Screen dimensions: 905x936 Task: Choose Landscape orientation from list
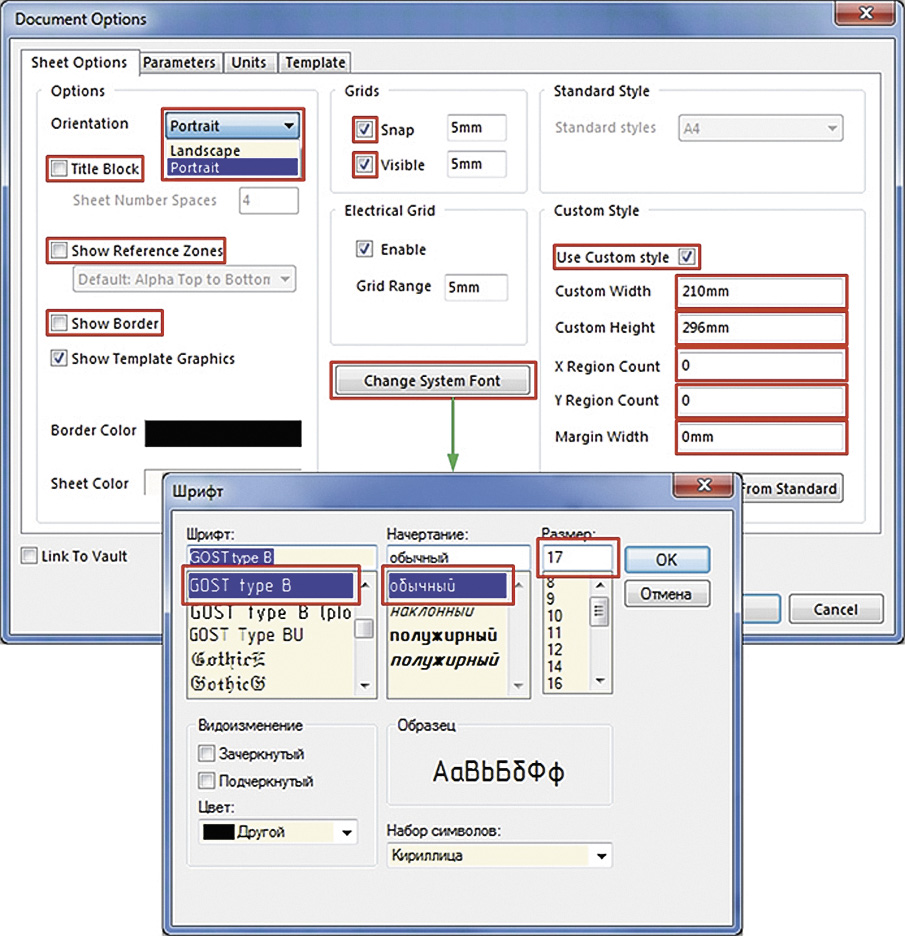point(233,150)
